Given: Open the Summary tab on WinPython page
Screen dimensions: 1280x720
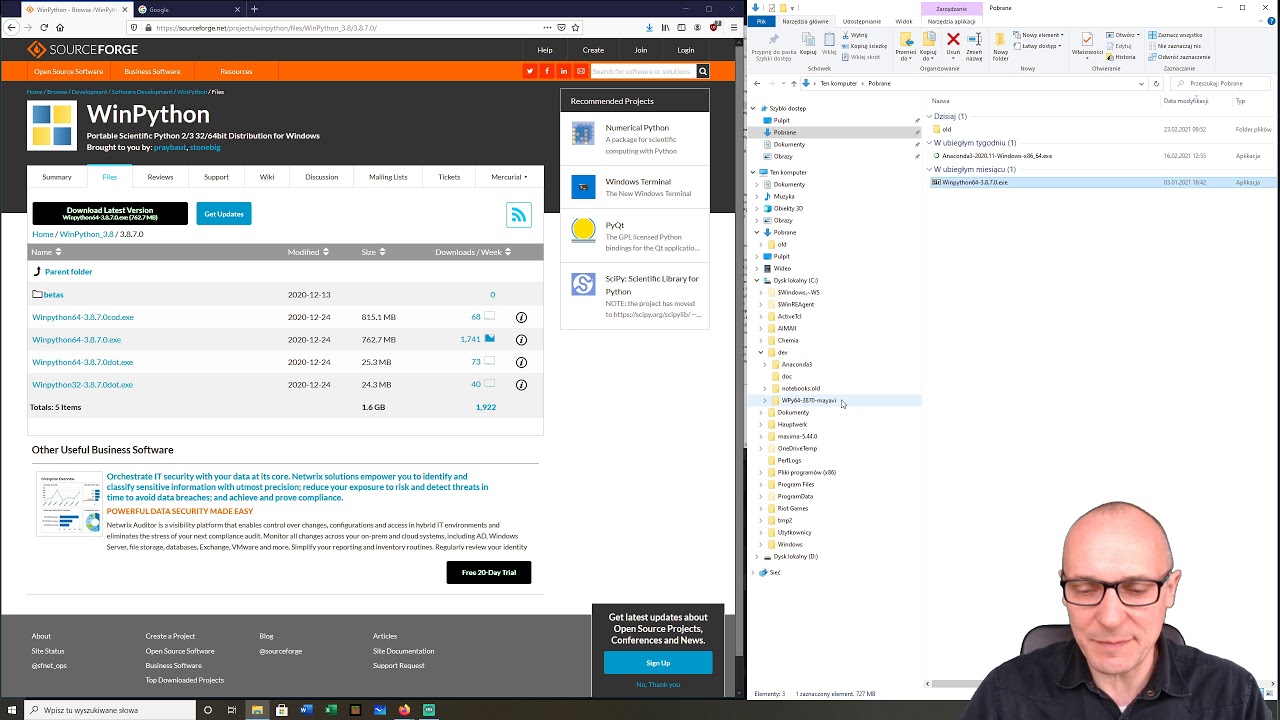Looking at the screenshot, I should point(57,177).
